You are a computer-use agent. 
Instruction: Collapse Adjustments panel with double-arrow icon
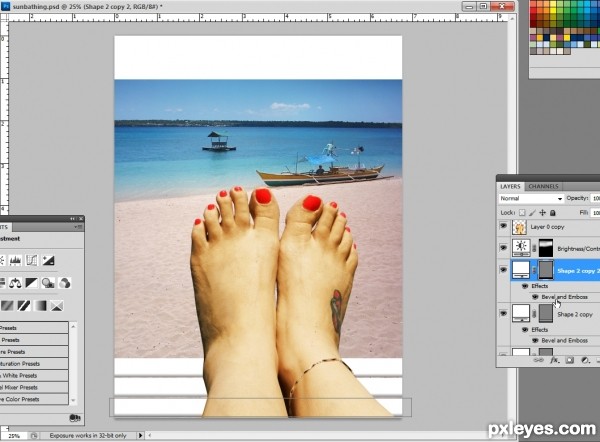pyautogui.click(x=72, y=219)
